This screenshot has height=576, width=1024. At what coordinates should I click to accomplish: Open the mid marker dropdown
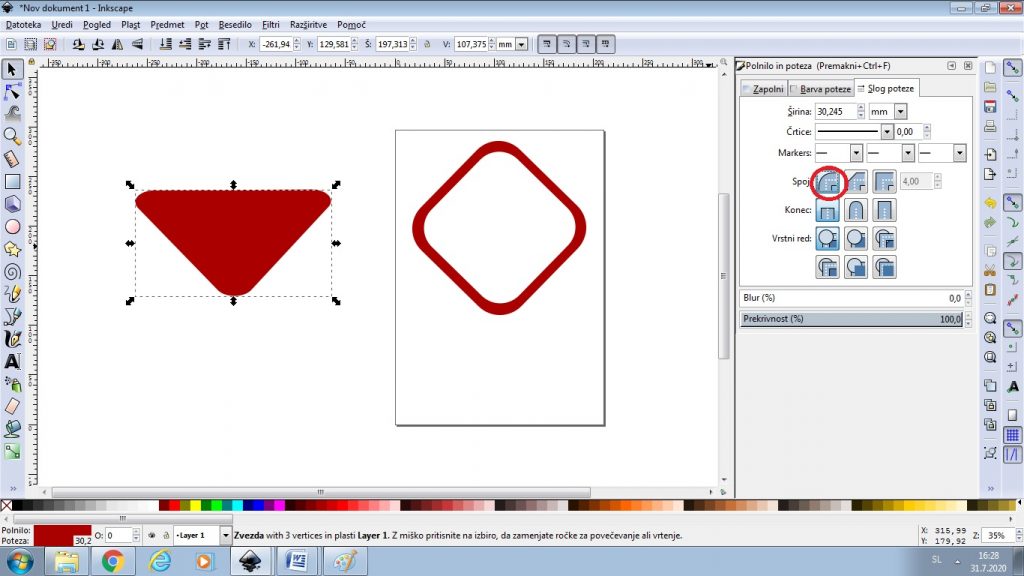click(x=908, y=153)
